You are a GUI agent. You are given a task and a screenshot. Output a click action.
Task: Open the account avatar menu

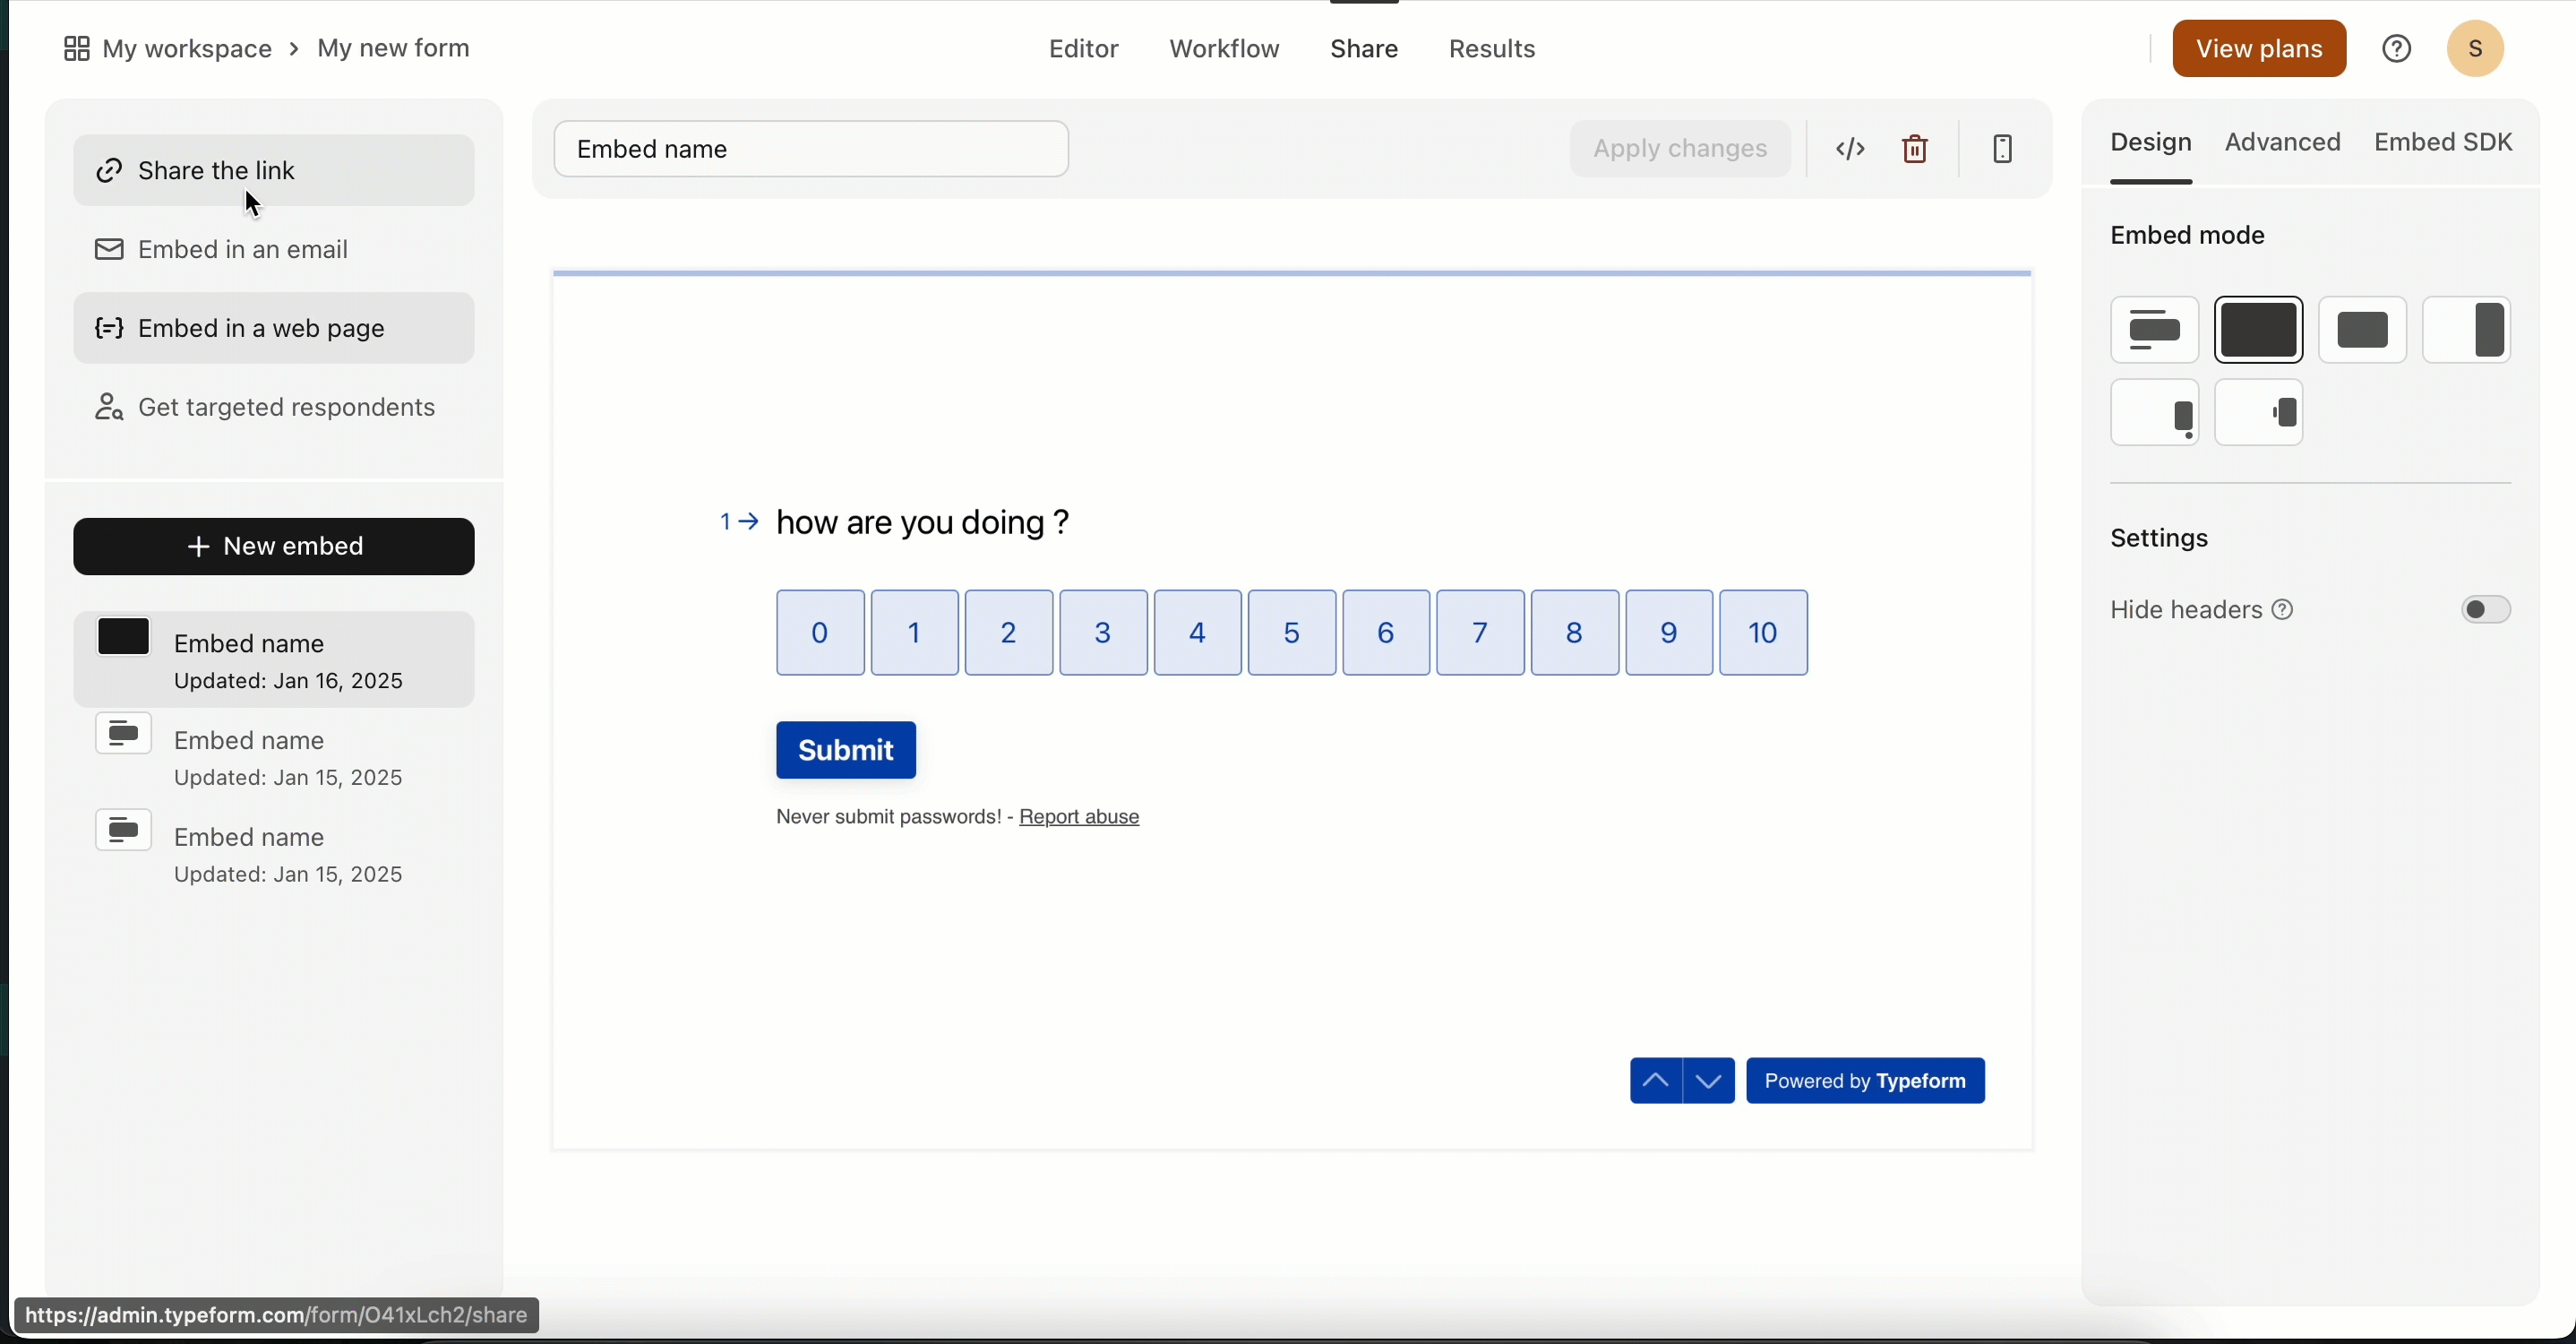tap(2476, 48)
